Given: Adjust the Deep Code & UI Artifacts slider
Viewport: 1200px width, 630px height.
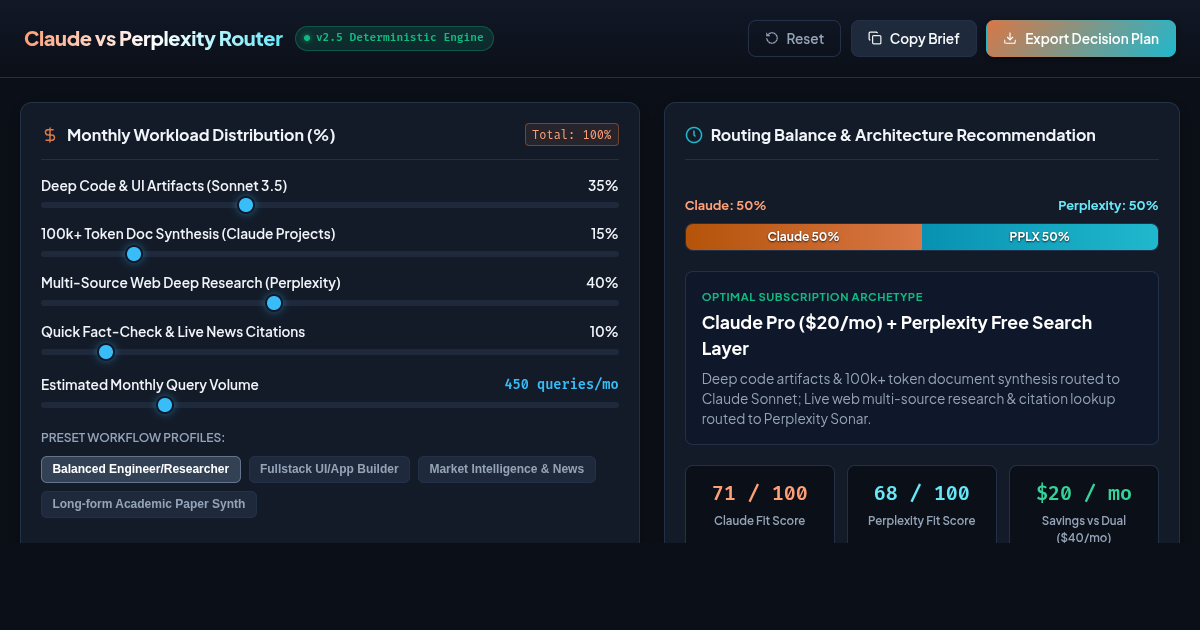Looking at the screenshot, I should [x=330, y=205].
